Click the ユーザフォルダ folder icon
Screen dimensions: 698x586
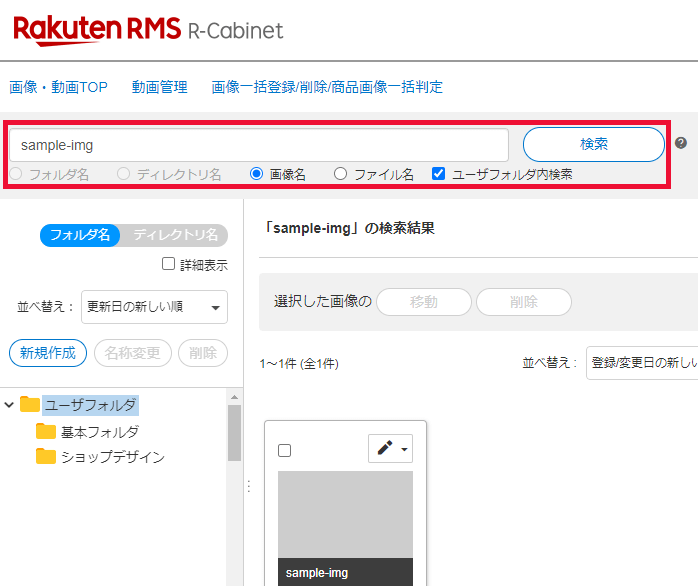click(30, 405)
